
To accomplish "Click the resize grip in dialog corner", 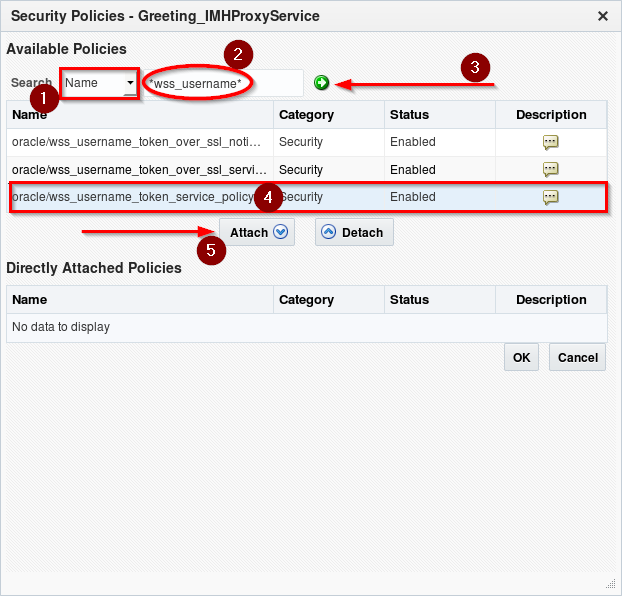I will [610, 585].
